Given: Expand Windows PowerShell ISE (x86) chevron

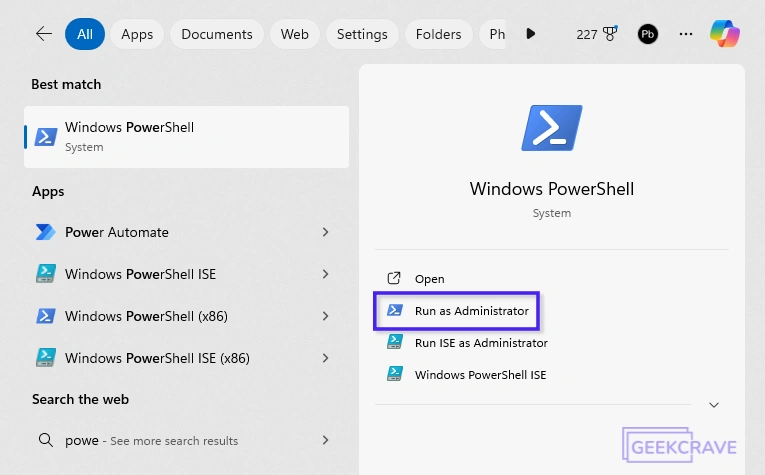Looking at the screenshot, I should tap(325, 358).
